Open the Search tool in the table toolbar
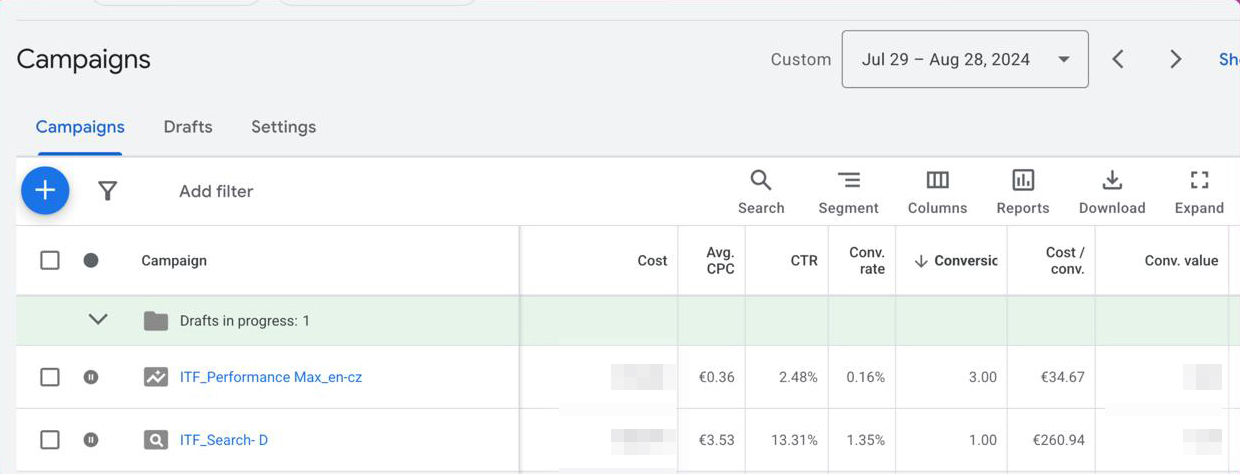 (761, 192)
